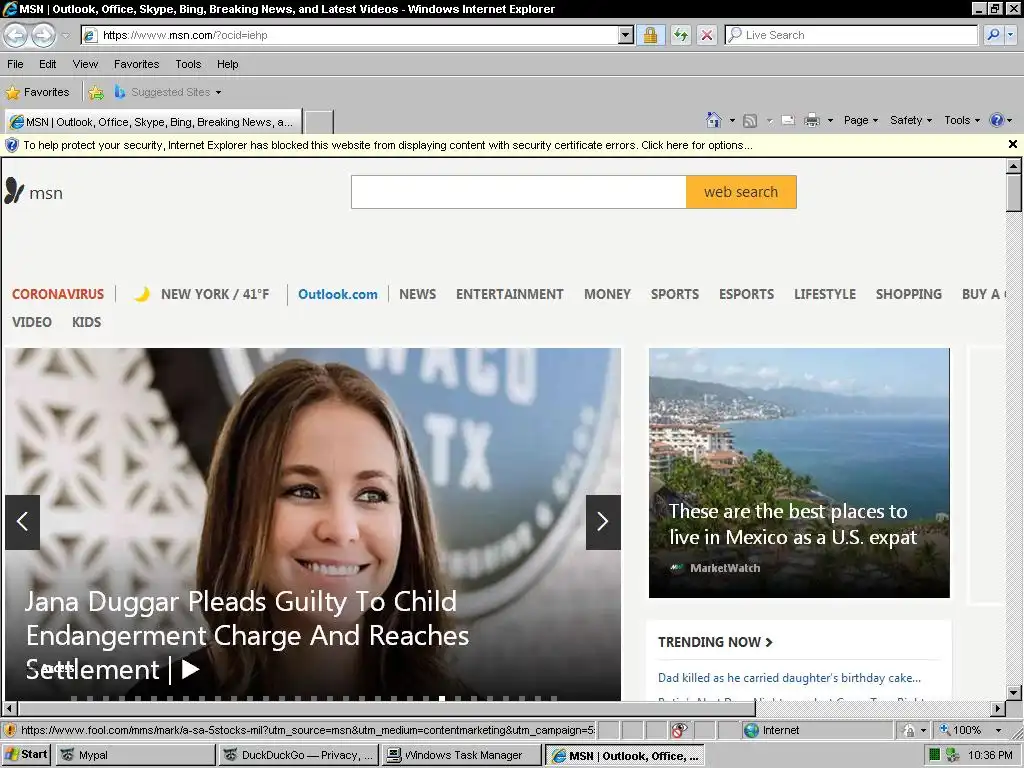Open the SPORTS nav link

click(x=675, y=294)
